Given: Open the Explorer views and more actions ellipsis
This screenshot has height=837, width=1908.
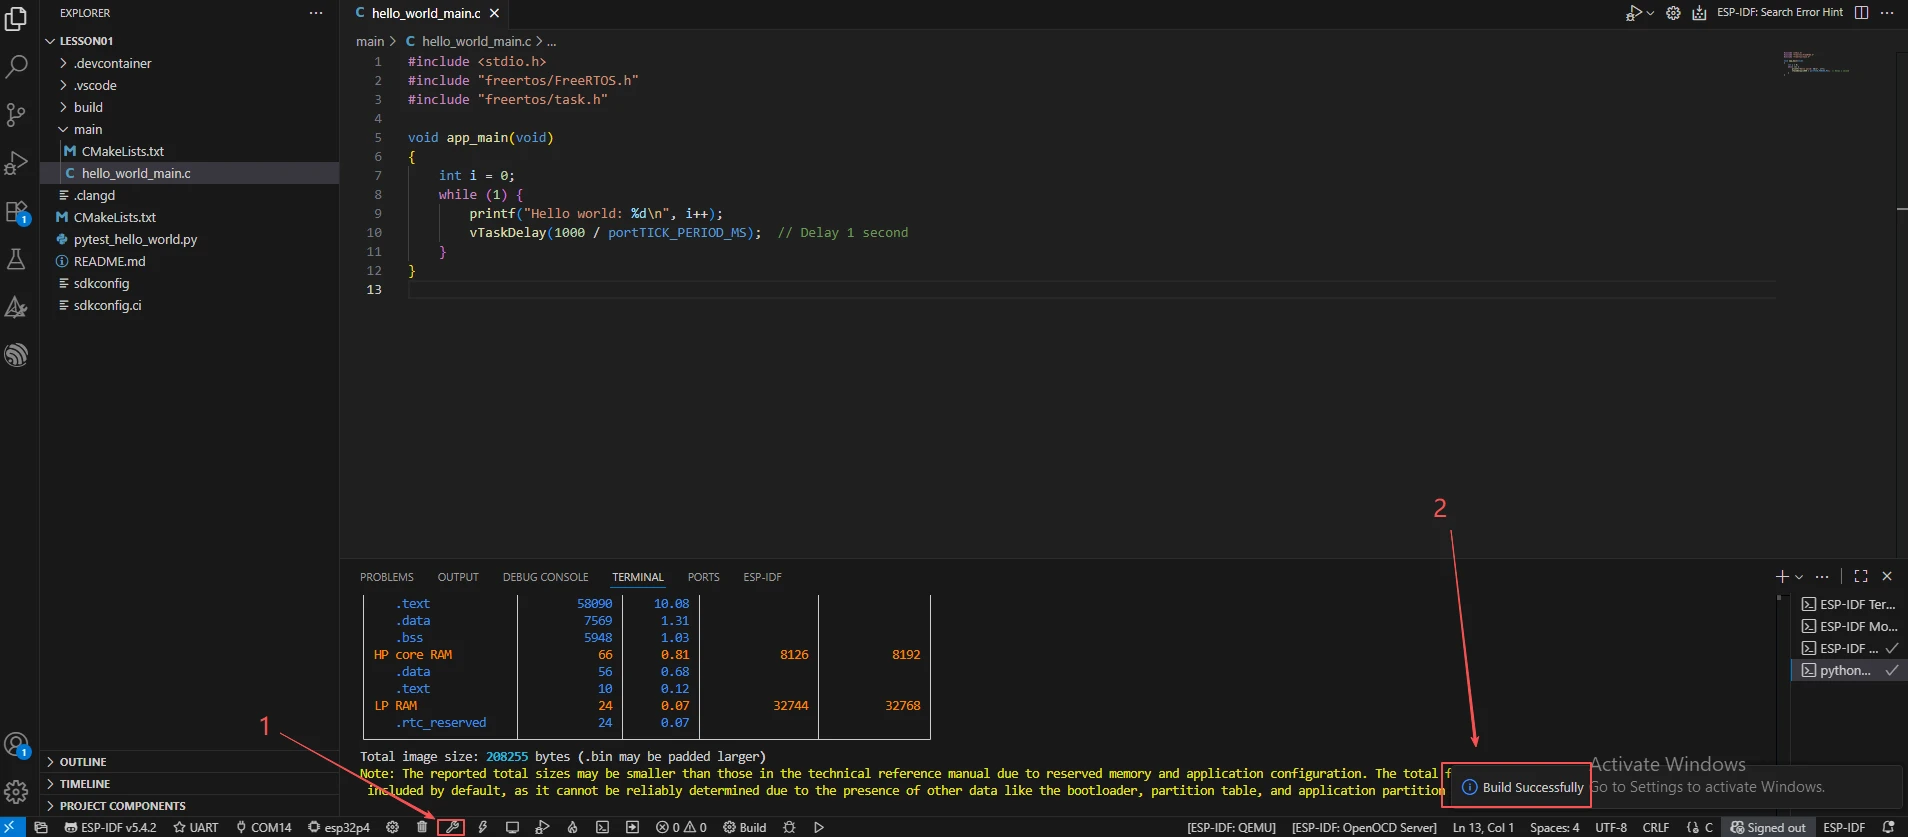Looking at the screenshot, I should click(x=316, y=13).
